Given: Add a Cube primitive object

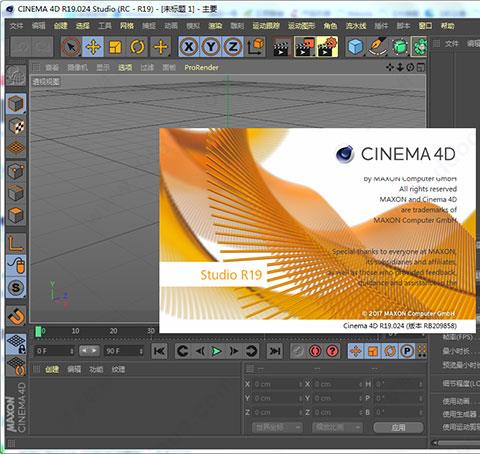Looking at the screenshot, I should (x=355, y=47).
